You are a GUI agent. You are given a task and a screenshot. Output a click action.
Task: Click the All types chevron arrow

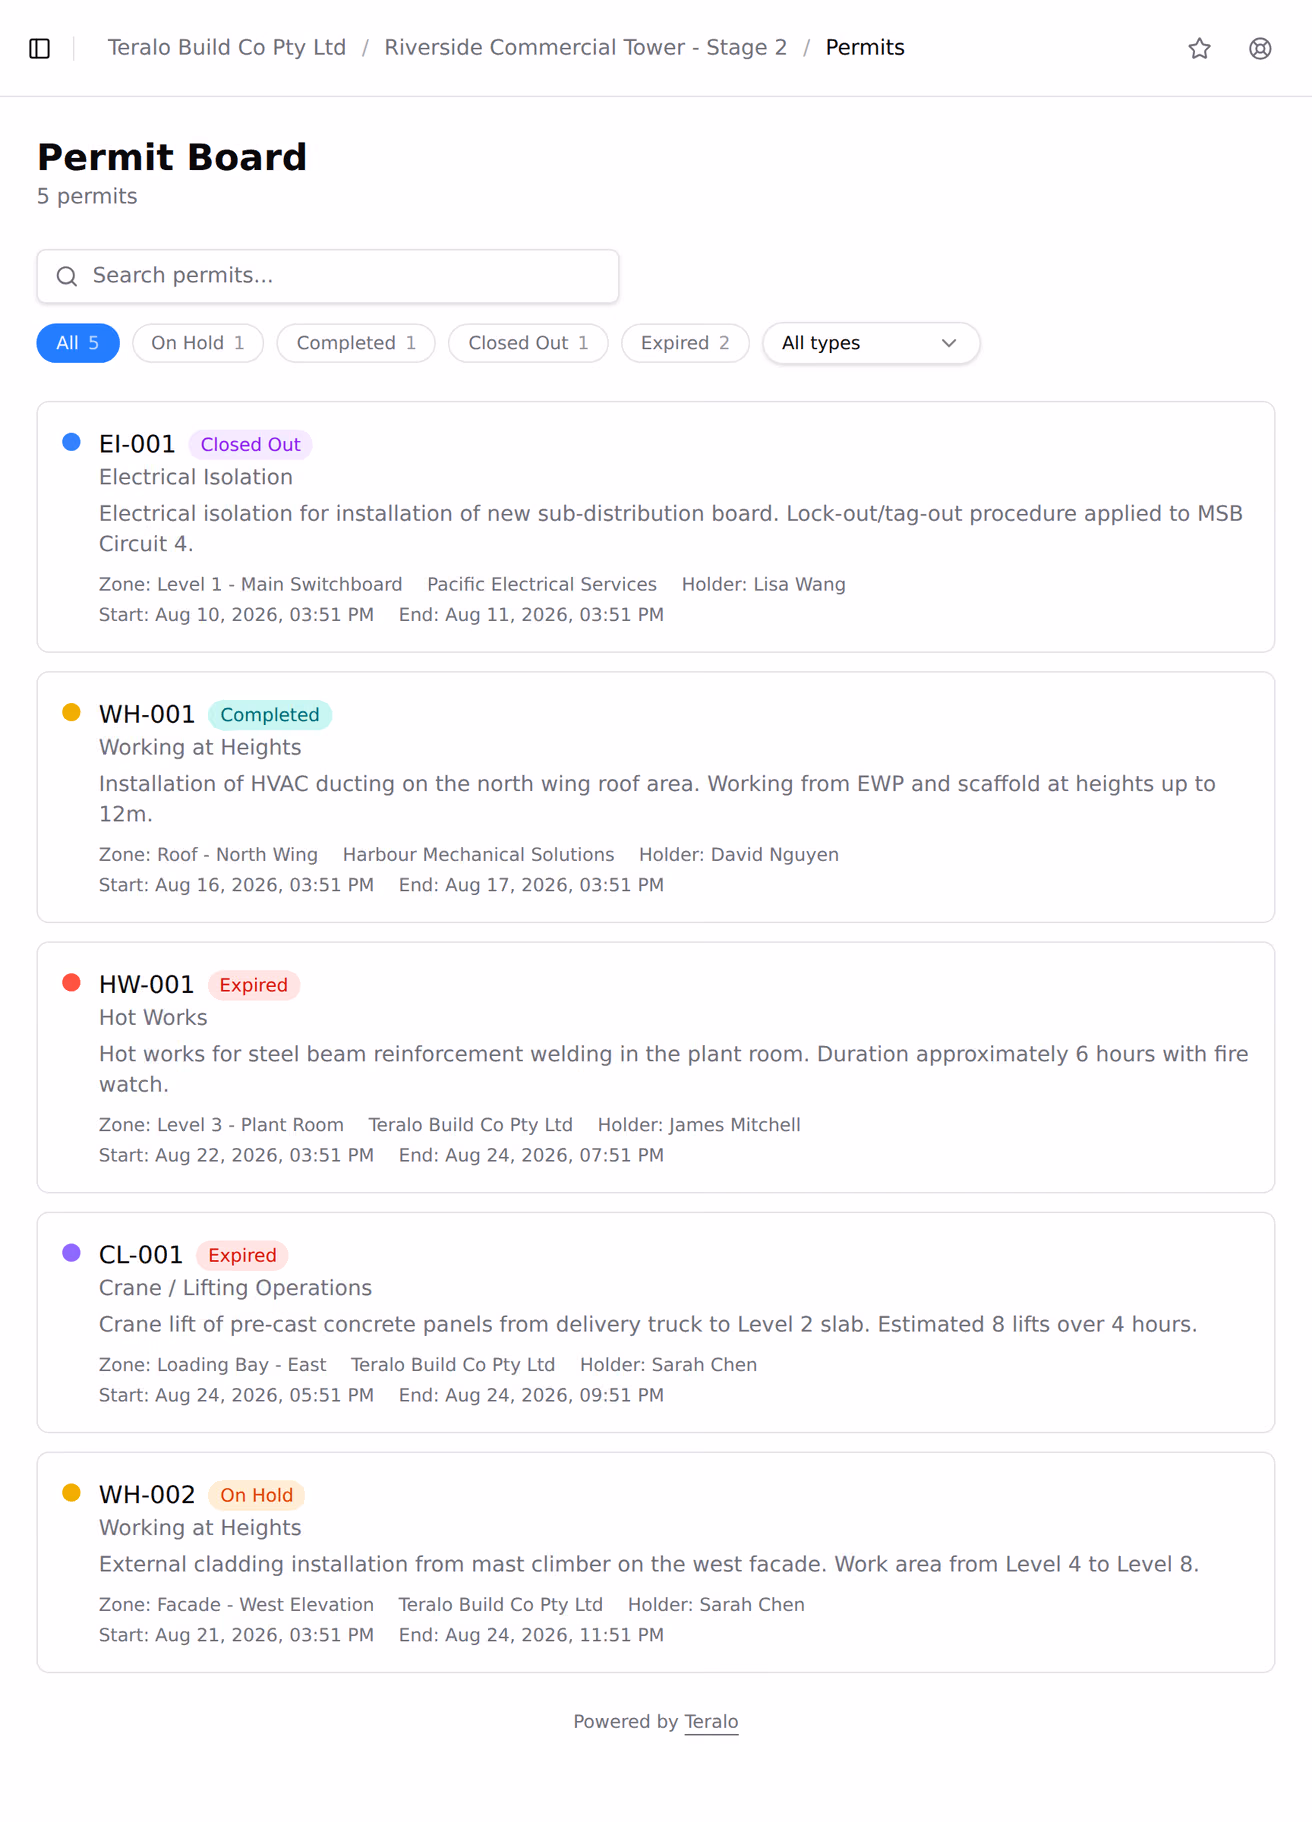pyautogui.click(x=949, y=343)
